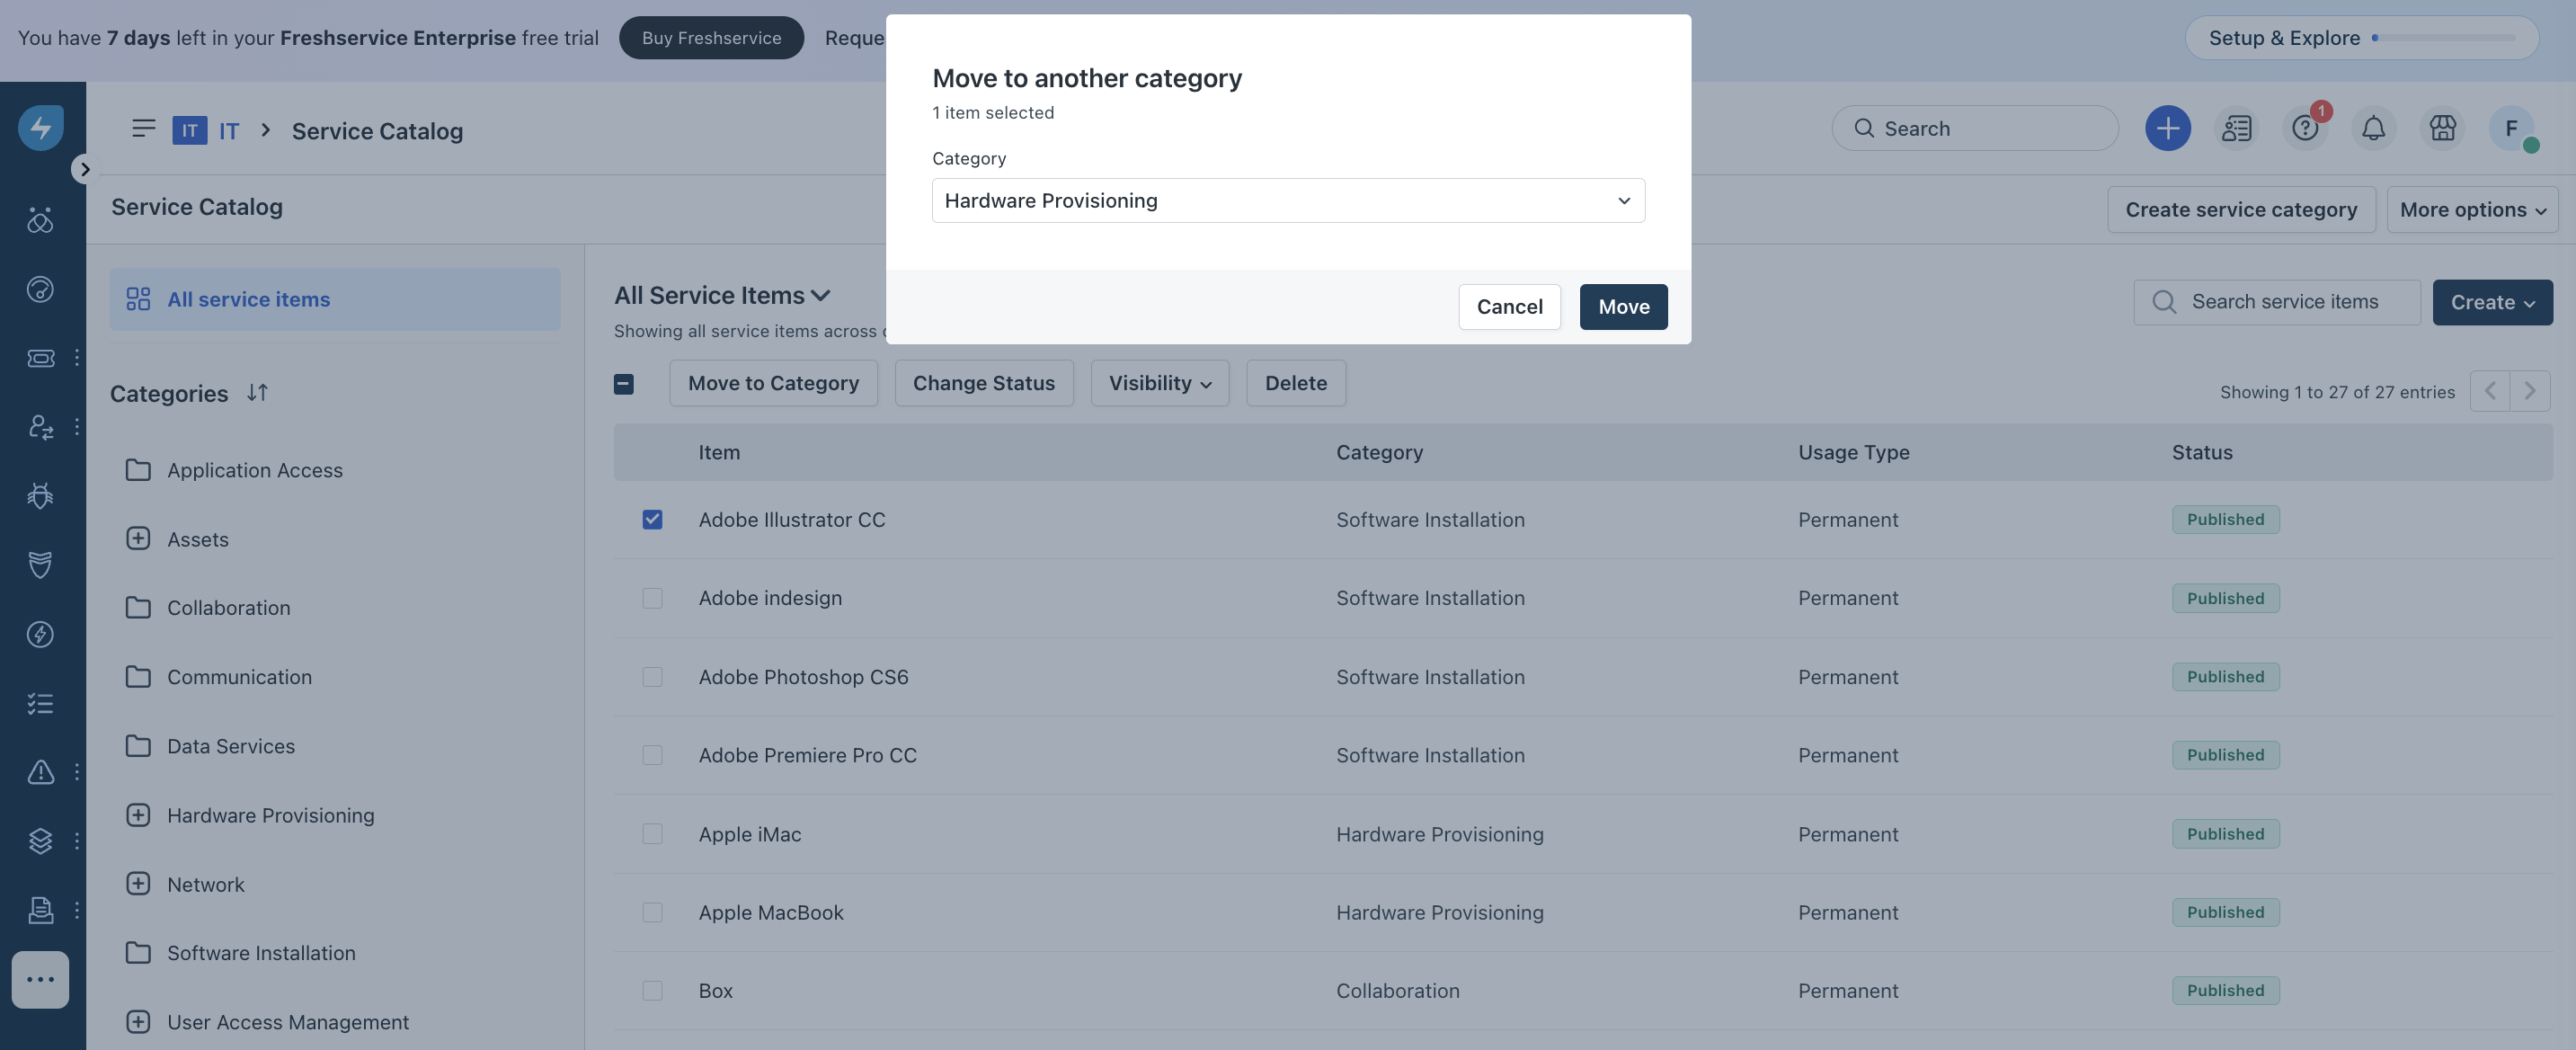Click the Freshservice lightning logo icon
This screenshot has height=1050, width=2576.
click(41, 127)
